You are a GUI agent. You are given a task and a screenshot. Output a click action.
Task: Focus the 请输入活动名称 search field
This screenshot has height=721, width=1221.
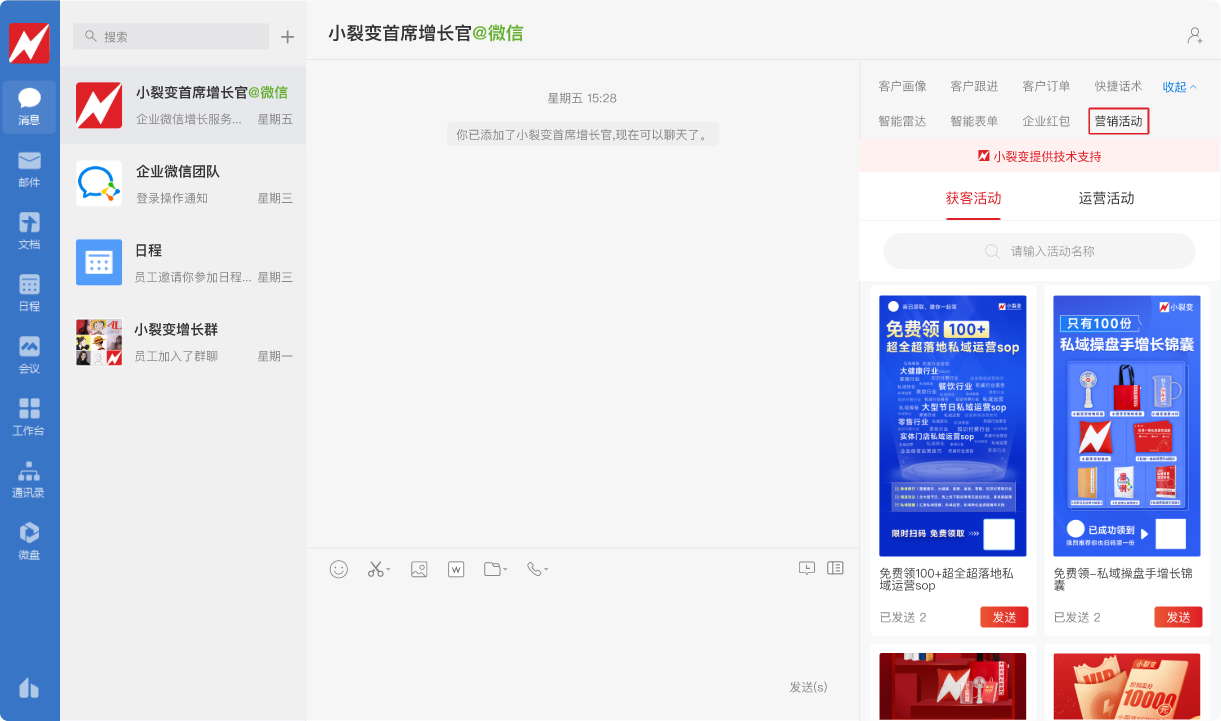[x=1039, y=251]
